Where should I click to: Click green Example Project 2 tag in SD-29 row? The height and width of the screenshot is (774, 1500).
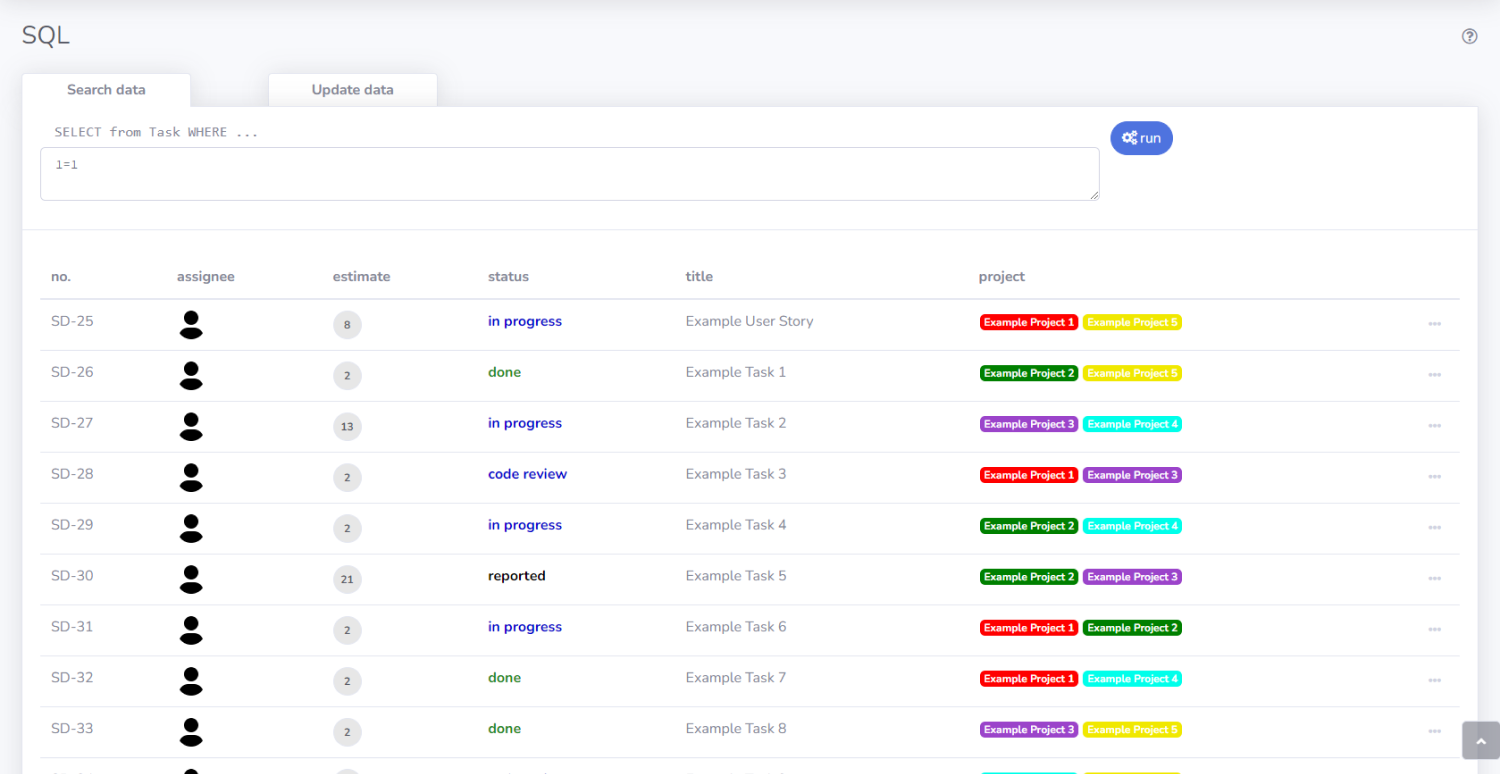1029,526
